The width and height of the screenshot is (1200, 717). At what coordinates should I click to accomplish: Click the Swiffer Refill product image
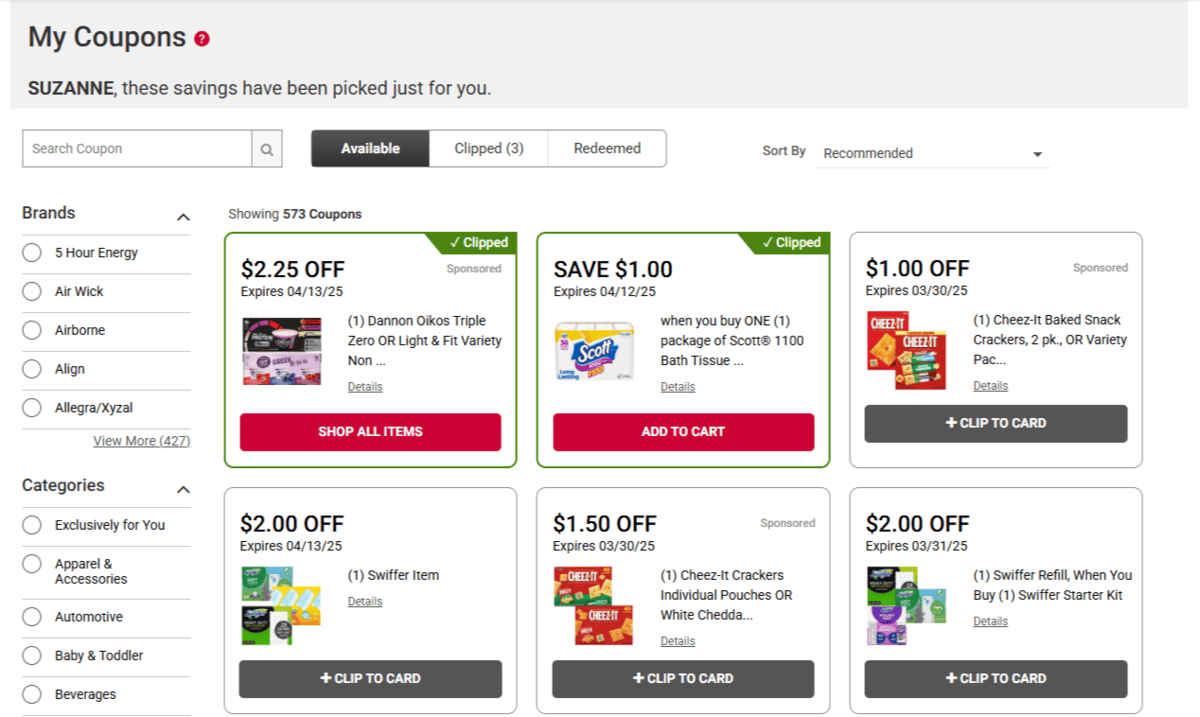coord(906,605)
